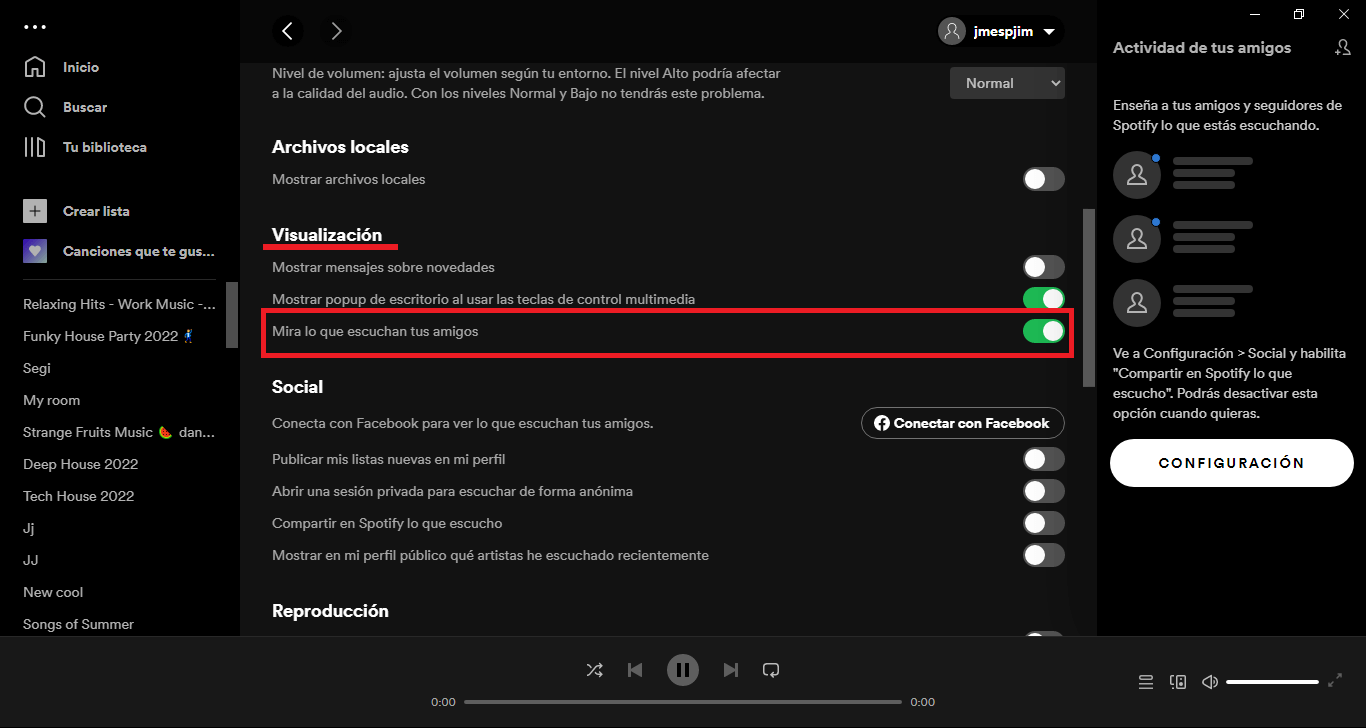1366x728 pixels.
Task: Click the Crear lista plus icon
Action: point(35,211)
